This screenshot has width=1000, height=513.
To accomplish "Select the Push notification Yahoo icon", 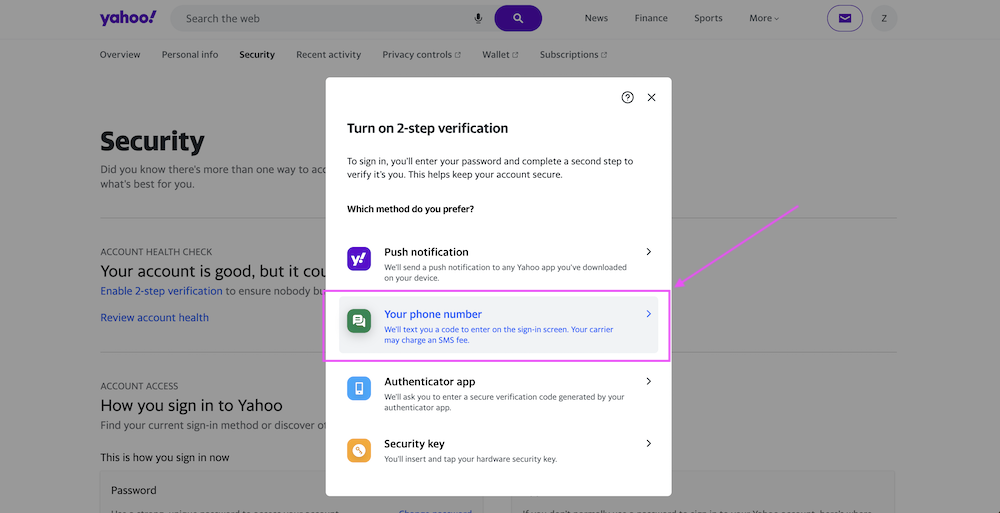I will (x=359, y=259).
